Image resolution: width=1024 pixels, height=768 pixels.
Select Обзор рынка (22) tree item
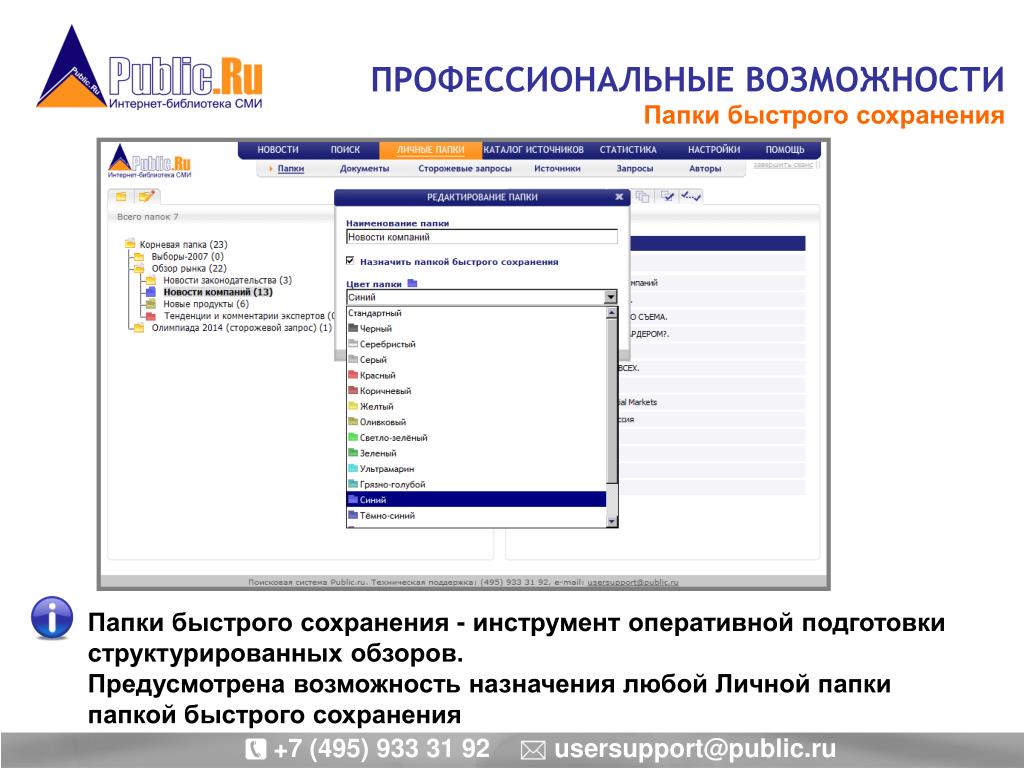click(x=189, y=268)
